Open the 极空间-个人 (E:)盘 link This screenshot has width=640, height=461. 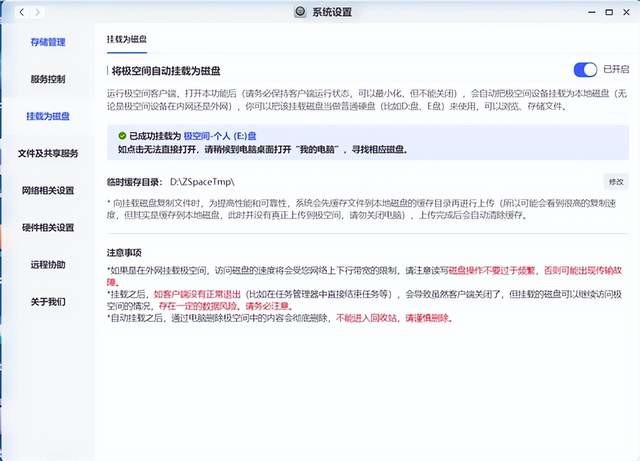220,136
